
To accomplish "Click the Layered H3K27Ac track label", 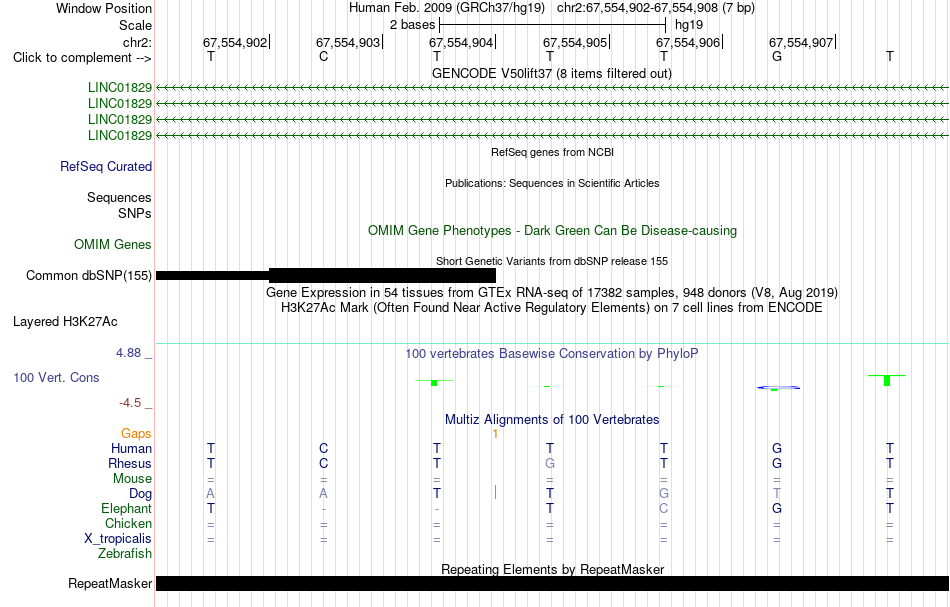I will point(65,322).
